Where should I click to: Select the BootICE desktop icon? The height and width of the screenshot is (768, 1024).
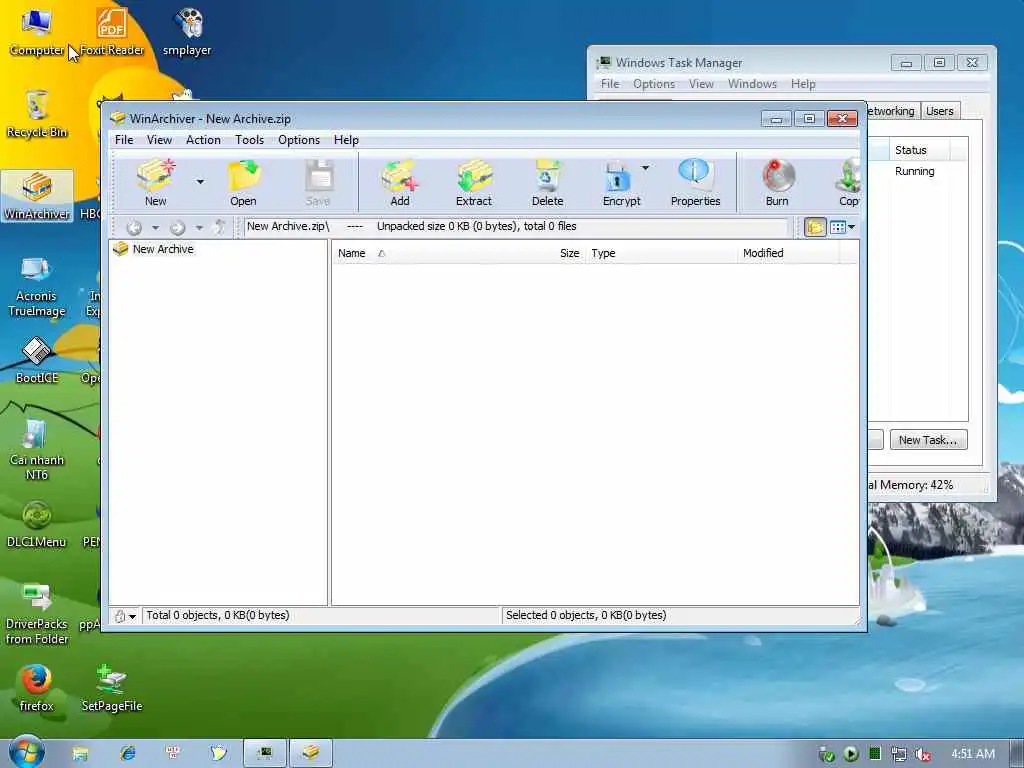37,360
